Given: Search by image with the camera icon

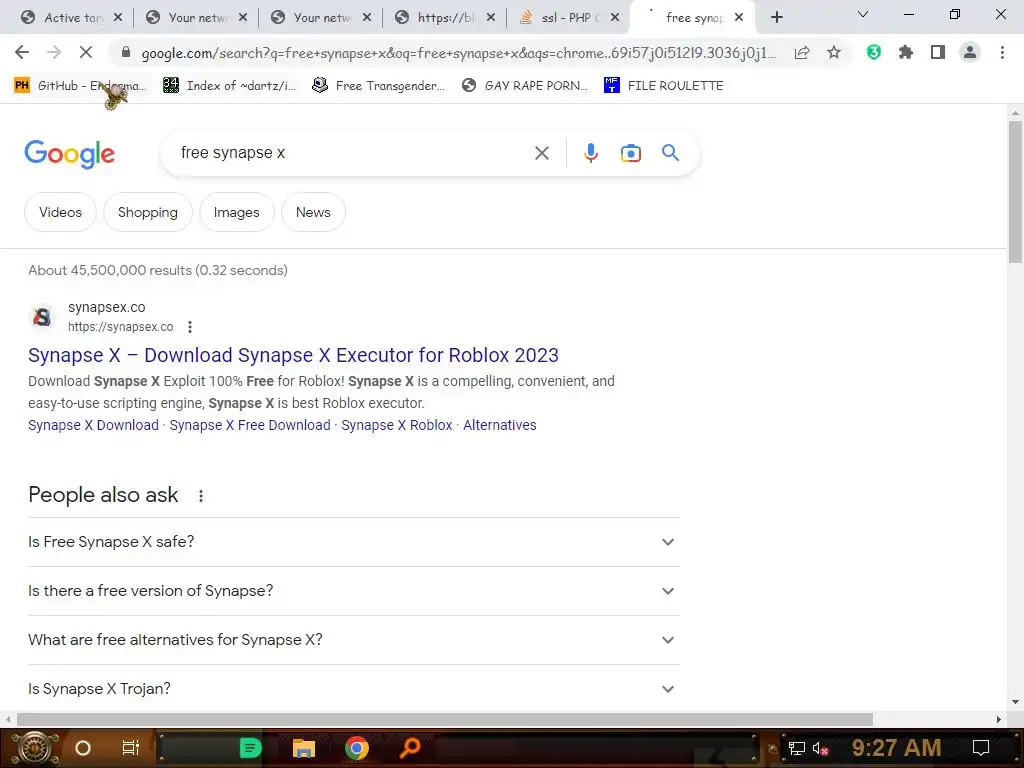Looking at the screenshot, I should pyautogui.click(x=630, y=153).
